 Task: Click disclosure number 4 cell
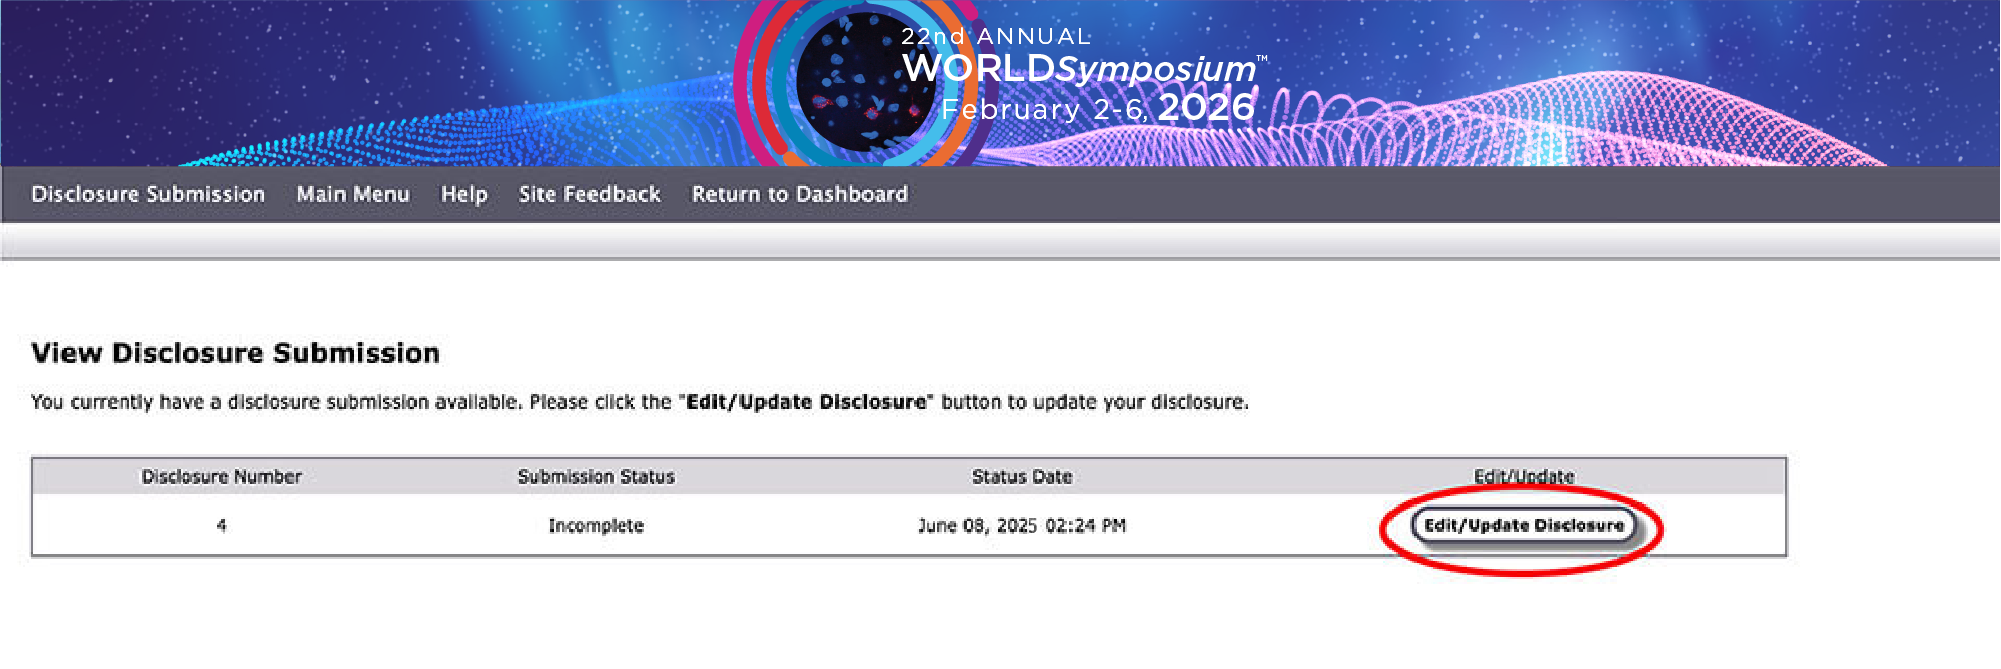pyautogui.click(x=221, y=525)
